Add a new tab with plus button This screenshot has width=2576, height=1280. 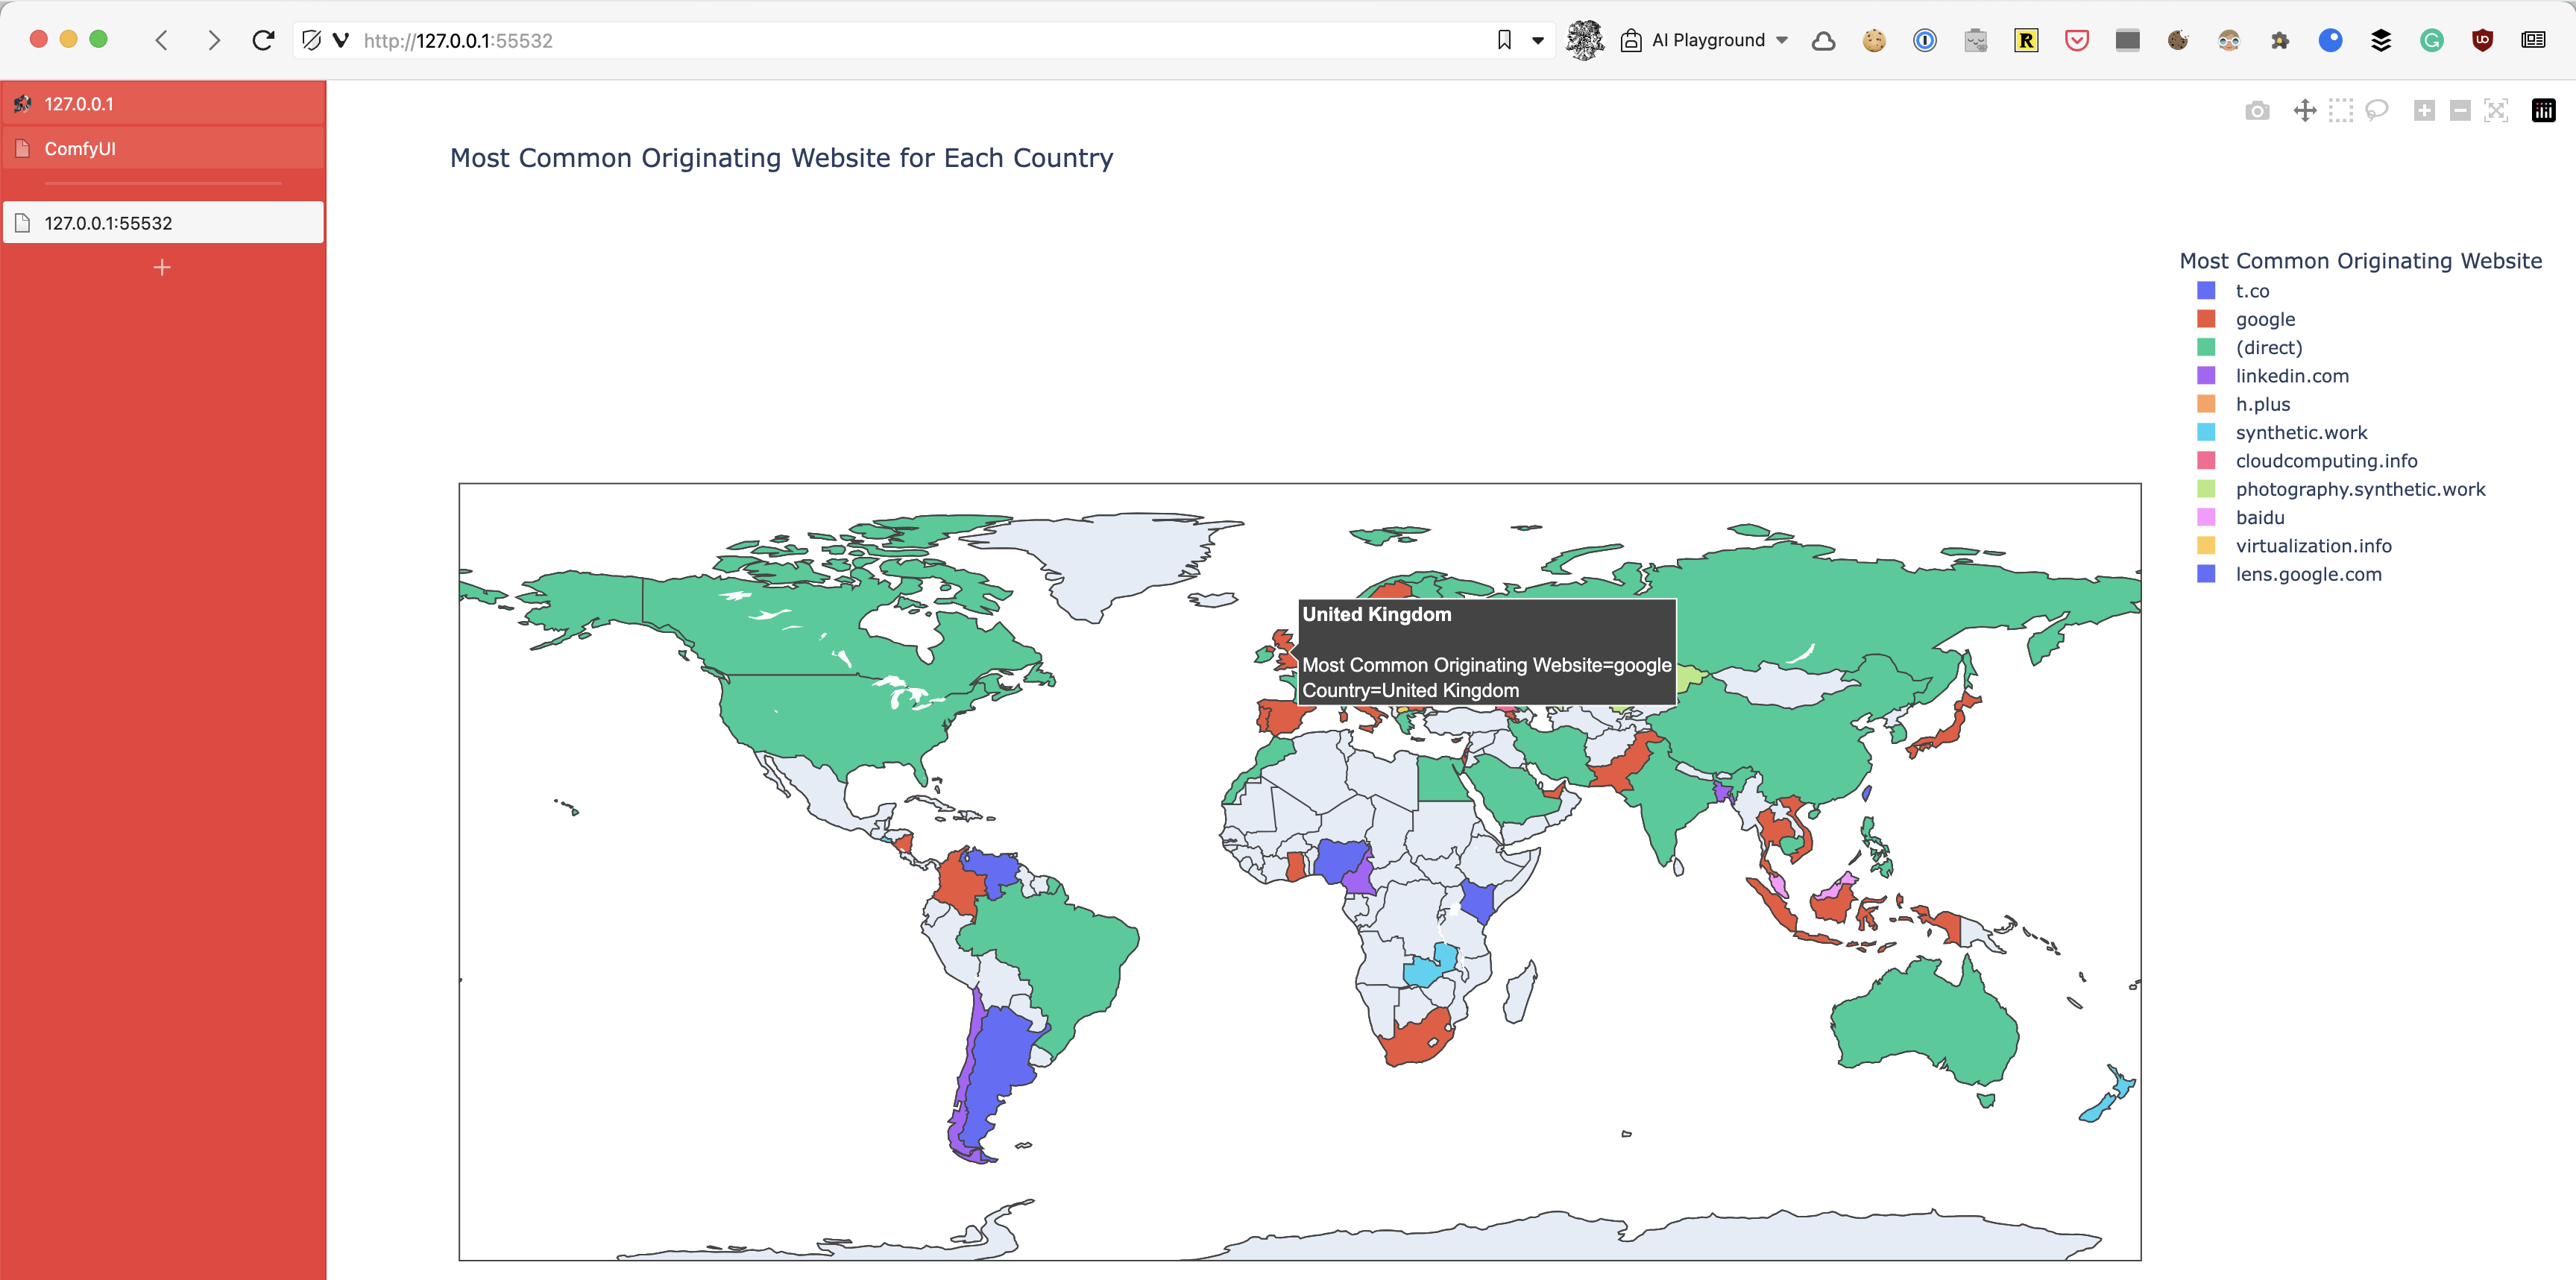coord(162,267)
